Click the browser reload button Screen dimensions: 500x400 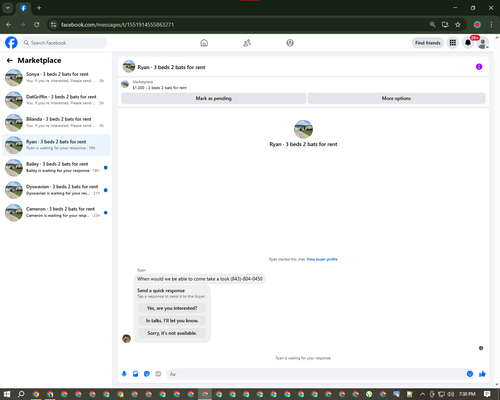tap(37, 25)
